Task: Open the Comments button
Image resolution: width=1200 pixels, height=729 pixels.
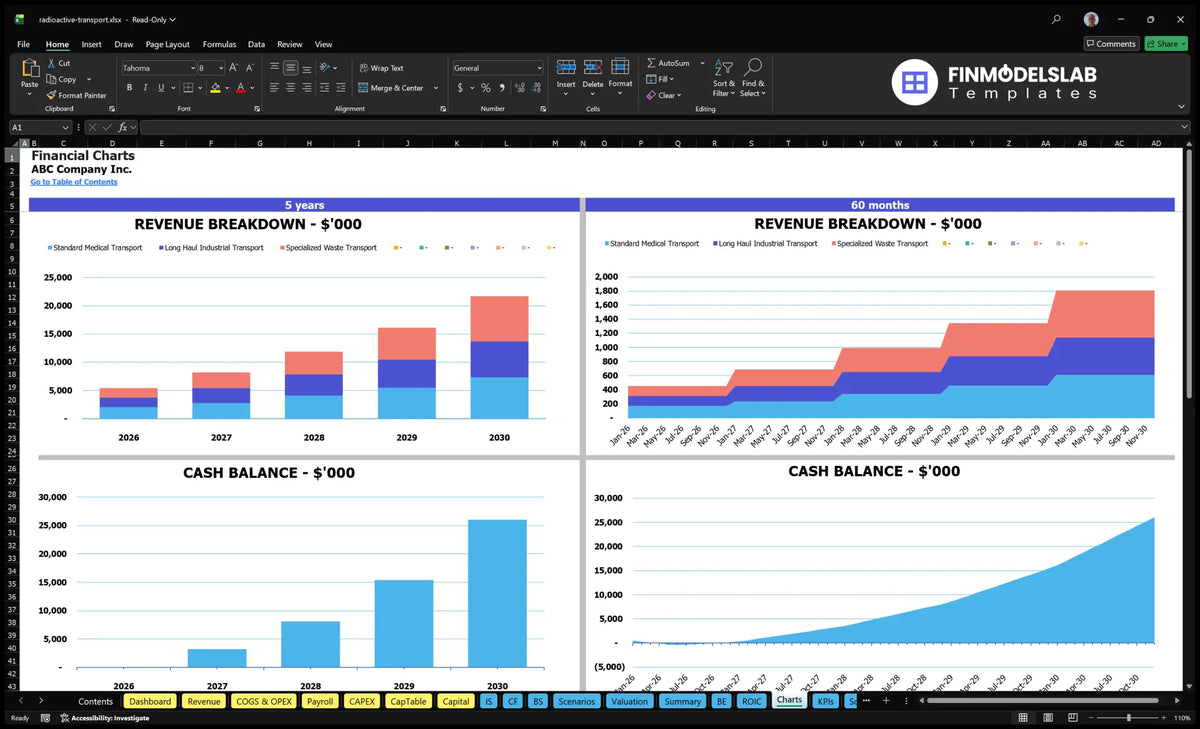Action: pyautogui.click(x=1111, y=44)
